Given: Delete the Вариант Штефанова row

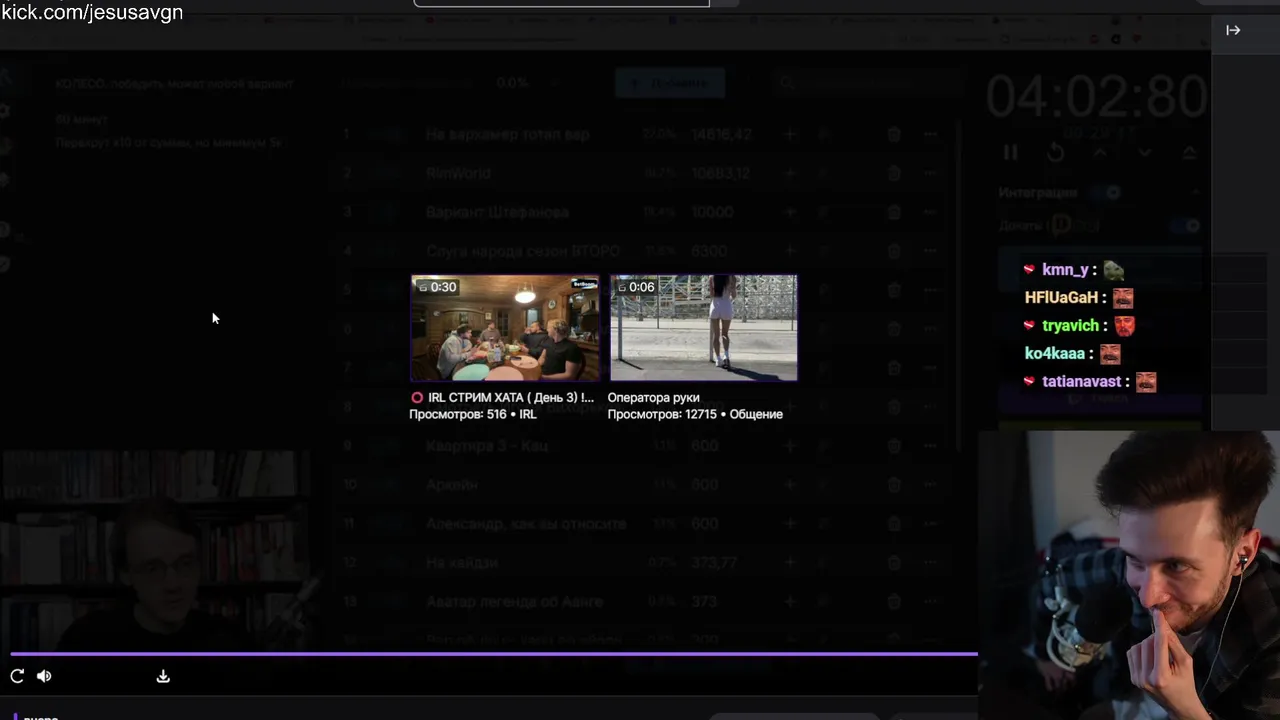Looking at the screenshot, I should pos(894,212).
